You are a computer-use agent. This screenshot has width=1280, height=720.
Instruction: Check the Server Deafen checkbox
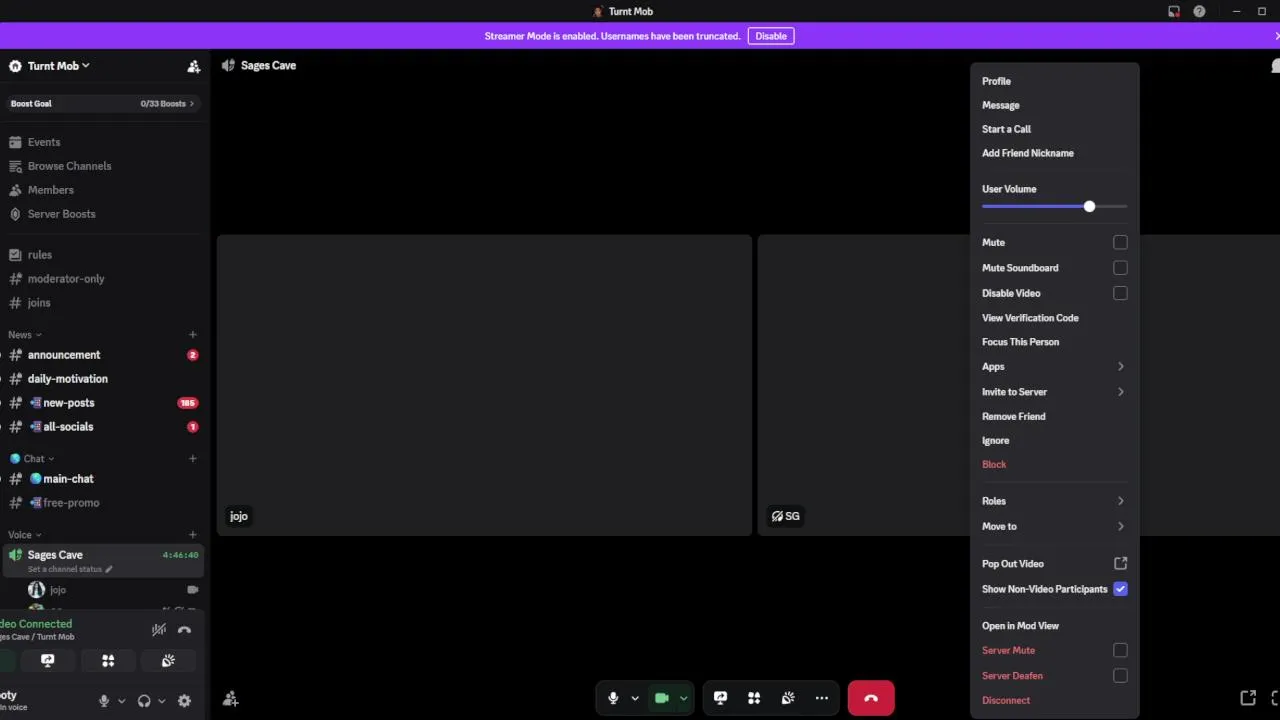point(1120,676)
